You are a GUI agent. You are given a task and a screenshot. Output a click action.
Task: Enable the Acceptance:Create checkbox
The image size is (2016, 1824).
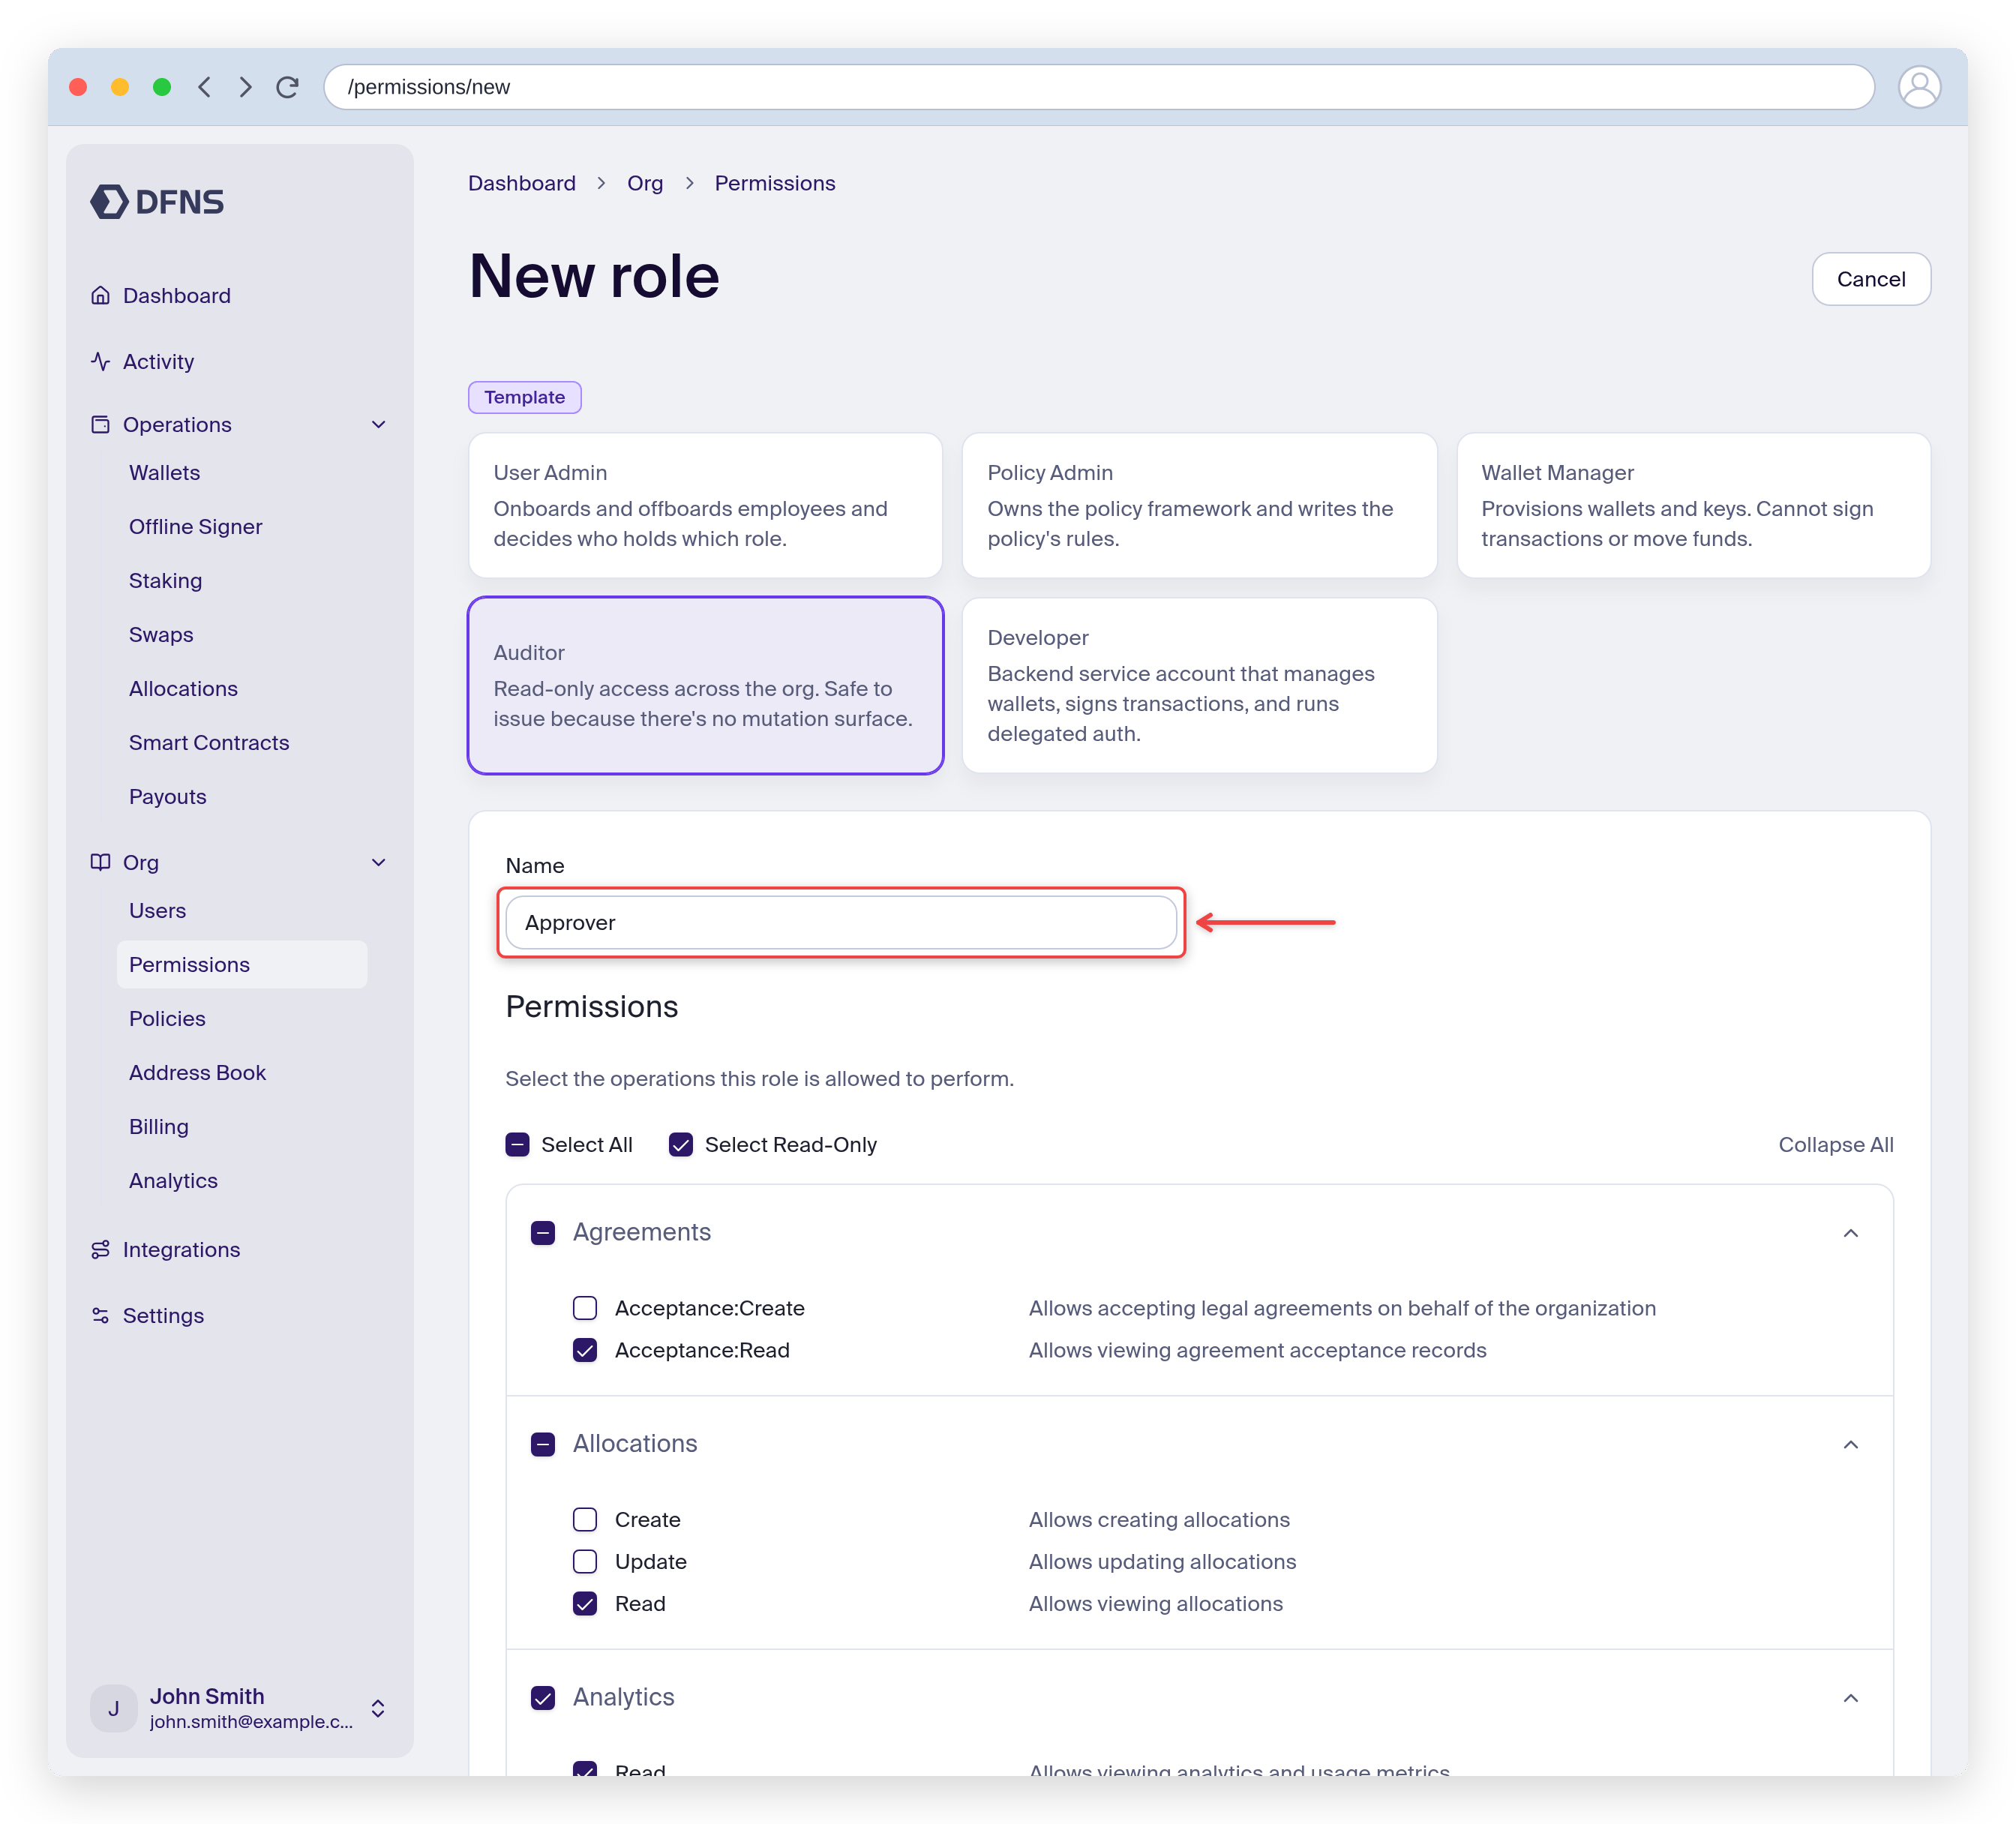[x=585, y=1308]
